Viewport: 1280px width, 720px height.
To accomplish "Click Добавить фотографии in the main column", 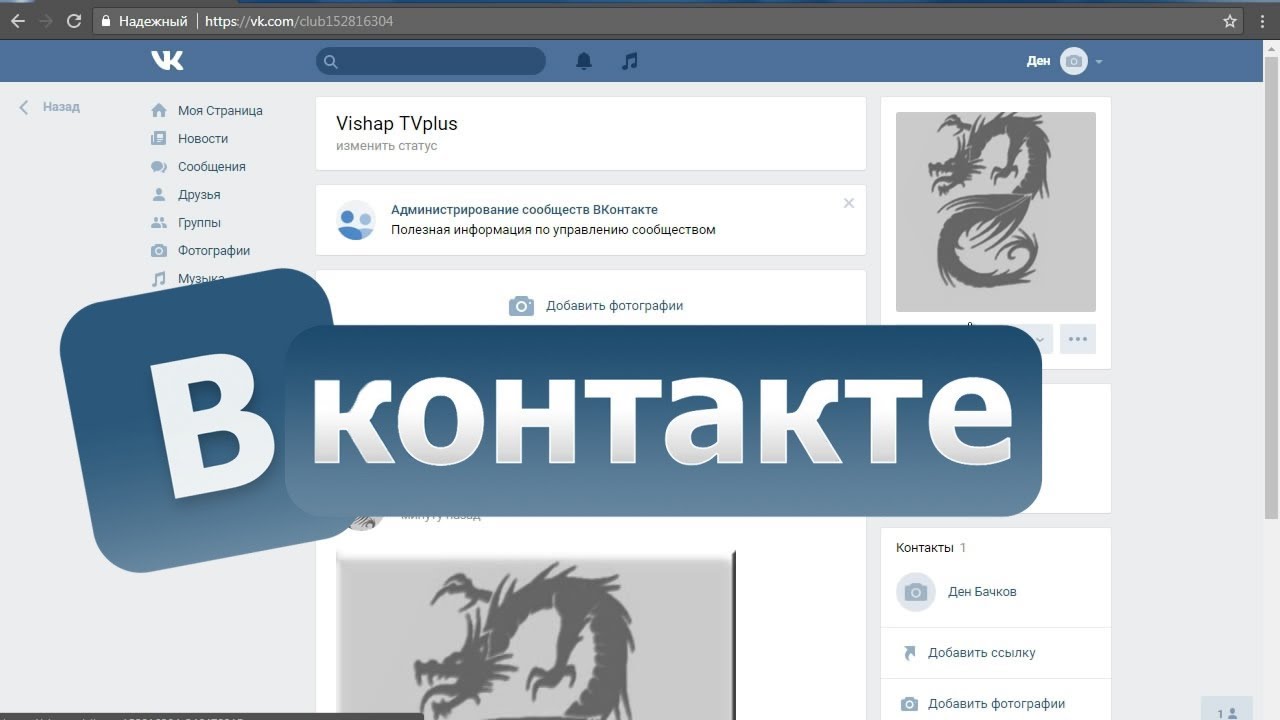I will click(596, 306).
